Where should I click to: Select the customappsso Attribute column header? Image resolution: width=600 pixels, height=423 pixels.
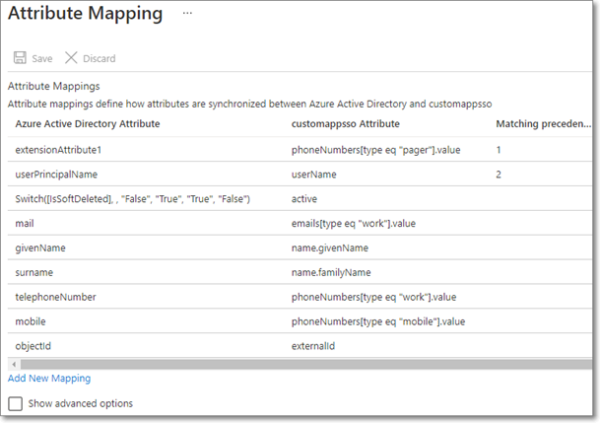tap(346, 124)
